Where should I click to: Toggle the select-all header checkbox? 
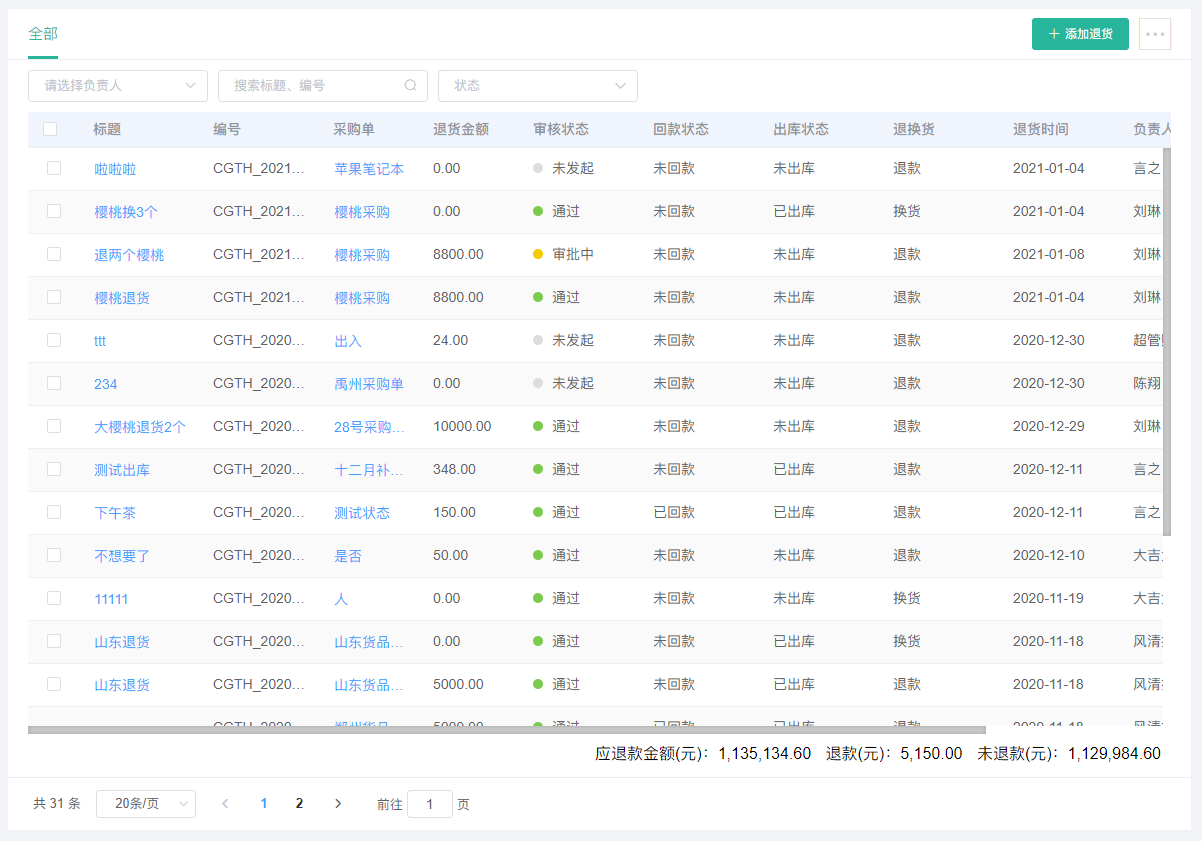tap(50, 129)
